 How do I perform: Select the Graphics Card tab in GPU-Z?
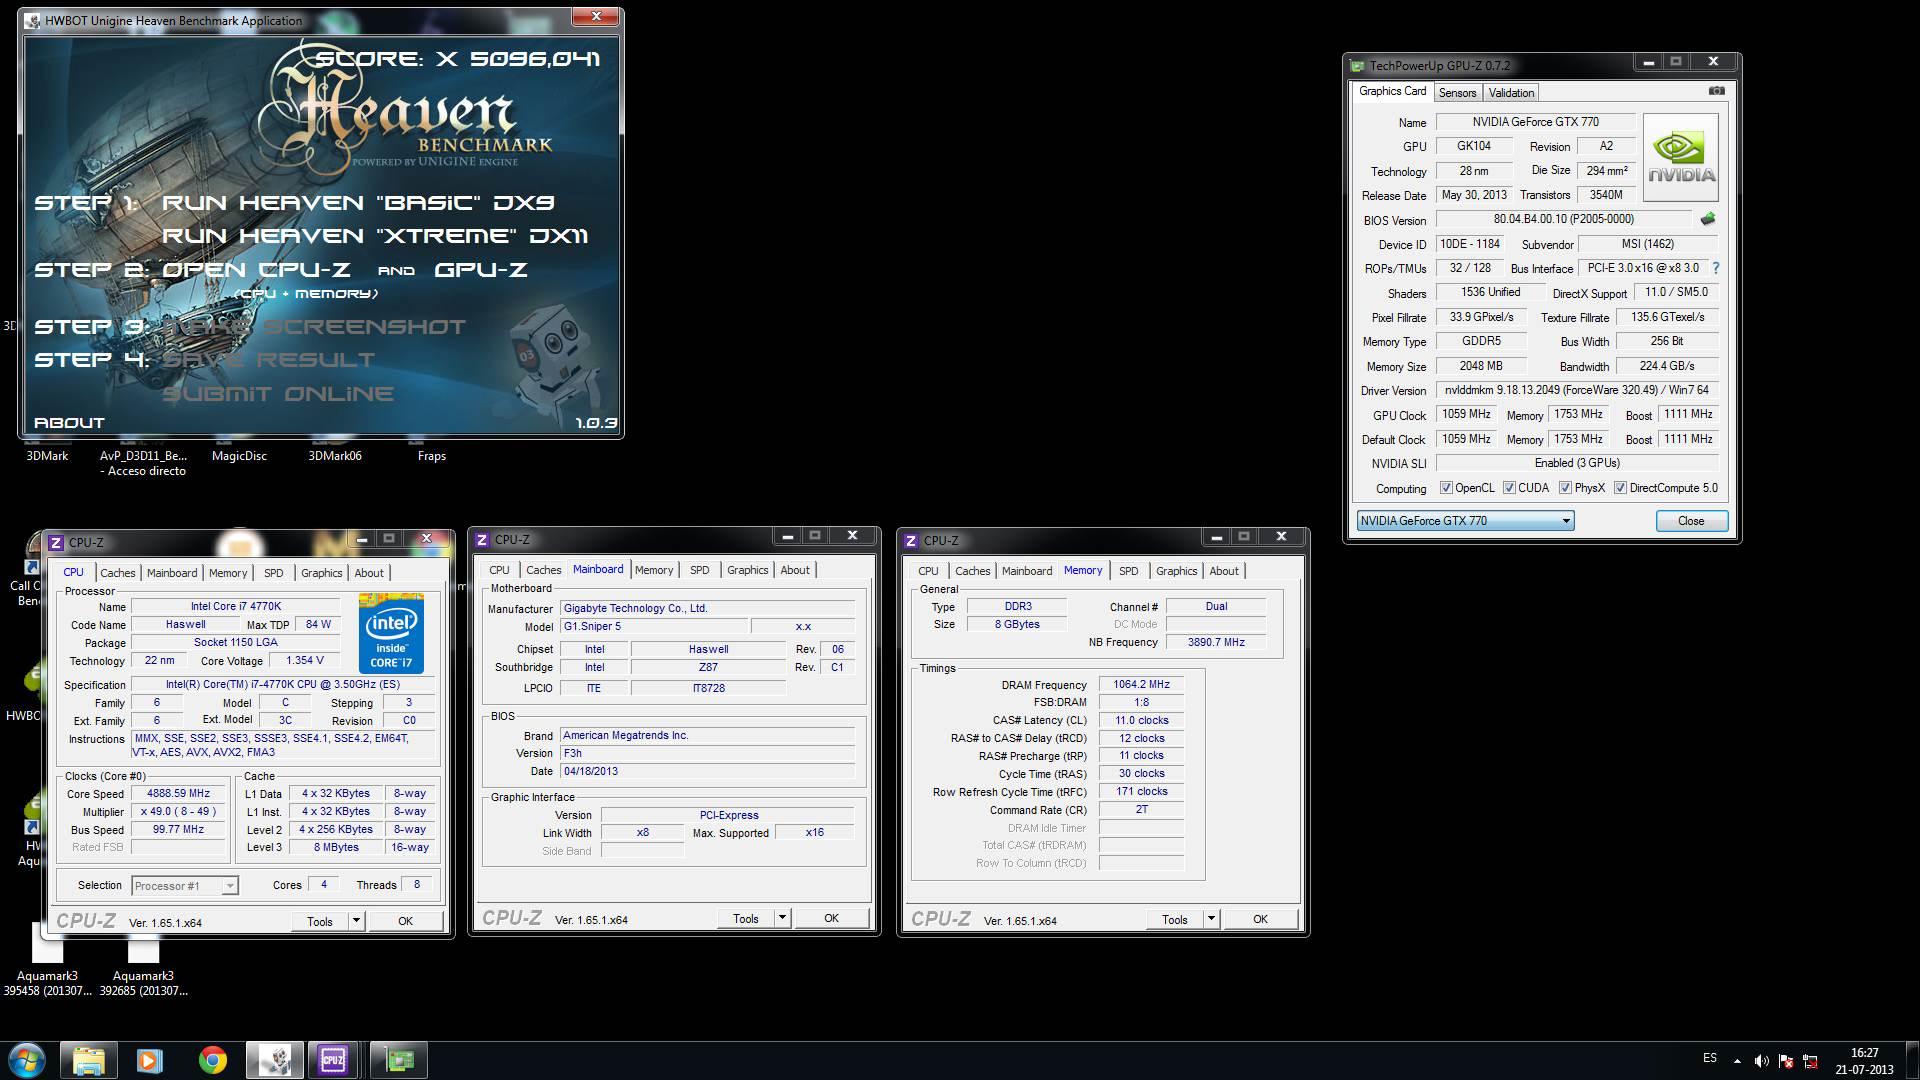1392,91
